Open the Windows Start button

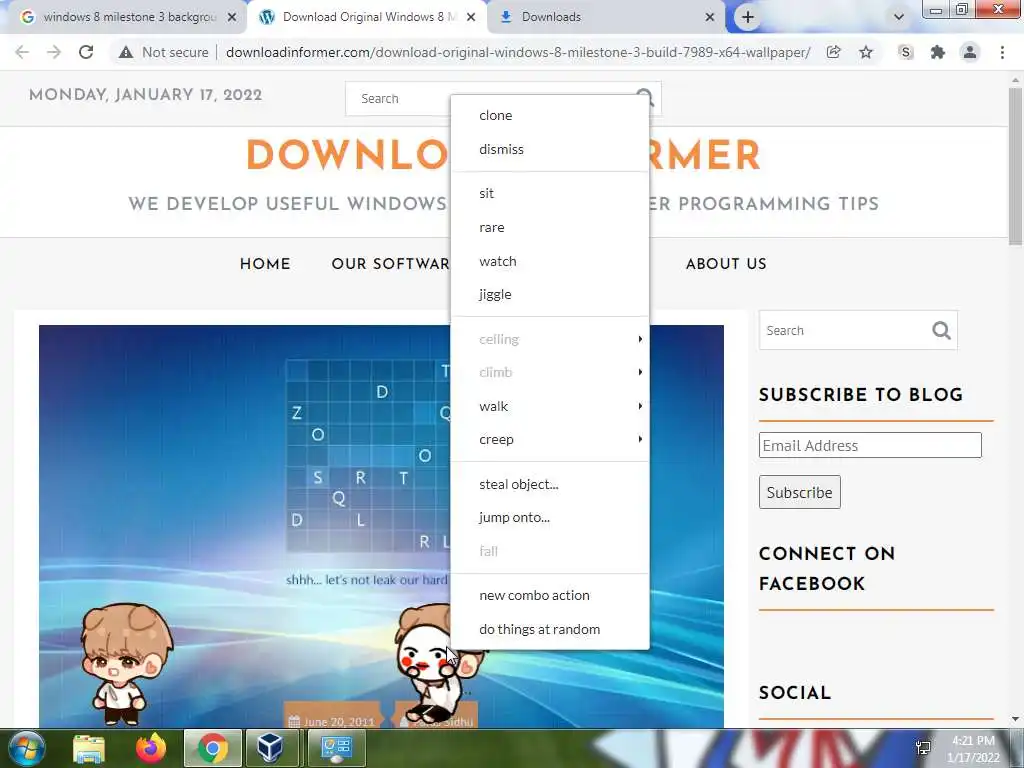(25, 748)
